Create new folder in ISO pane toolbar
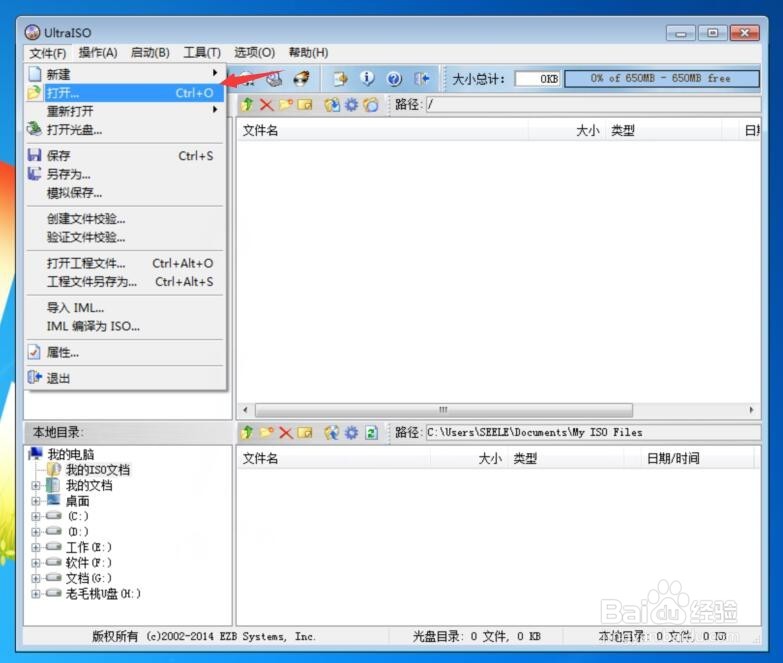The height and width of the screenshot is (663, 783). click(286, 105)
